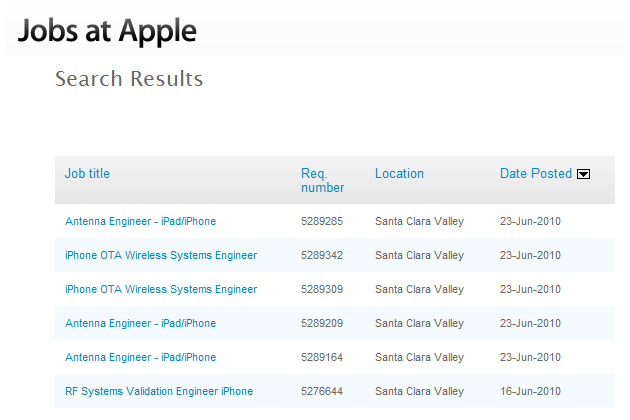
Task: Click req number 5289285 in first row
Action: coord(322,221)
